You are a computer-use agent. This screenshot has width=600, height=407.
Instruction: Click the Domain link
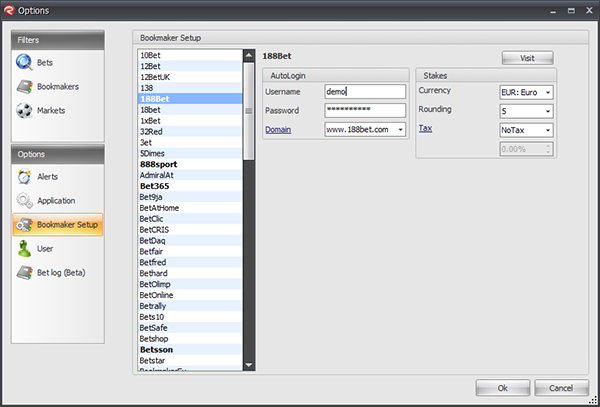click(278, 130)
